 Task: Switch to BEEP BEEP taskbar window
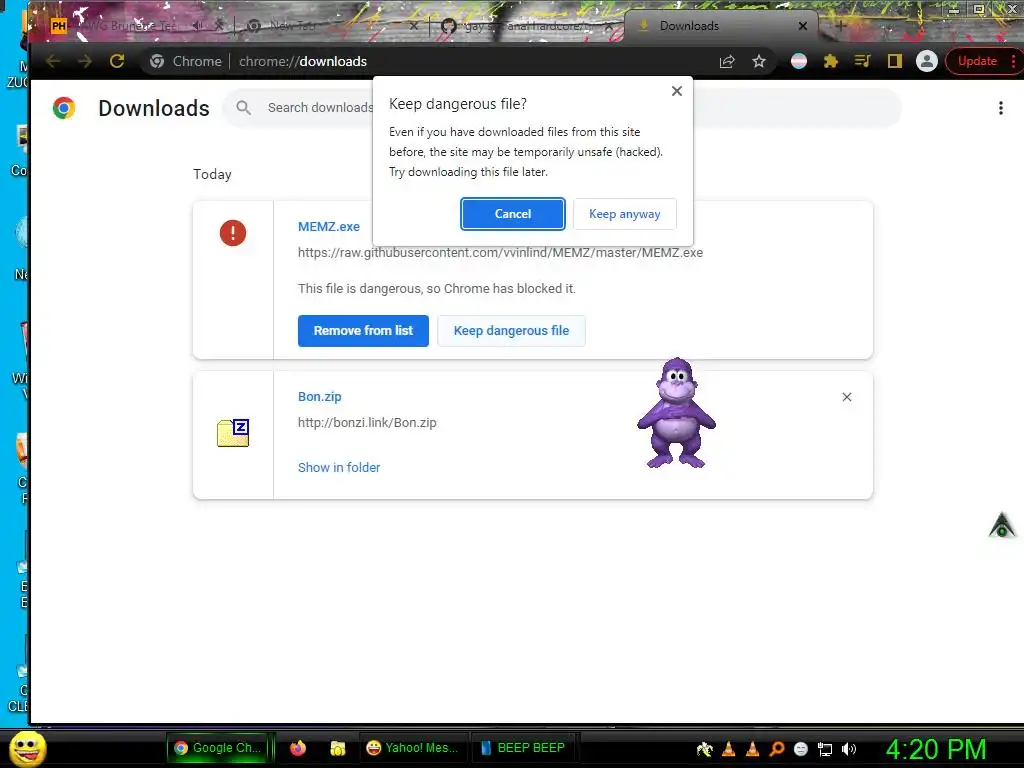[522, 748]
